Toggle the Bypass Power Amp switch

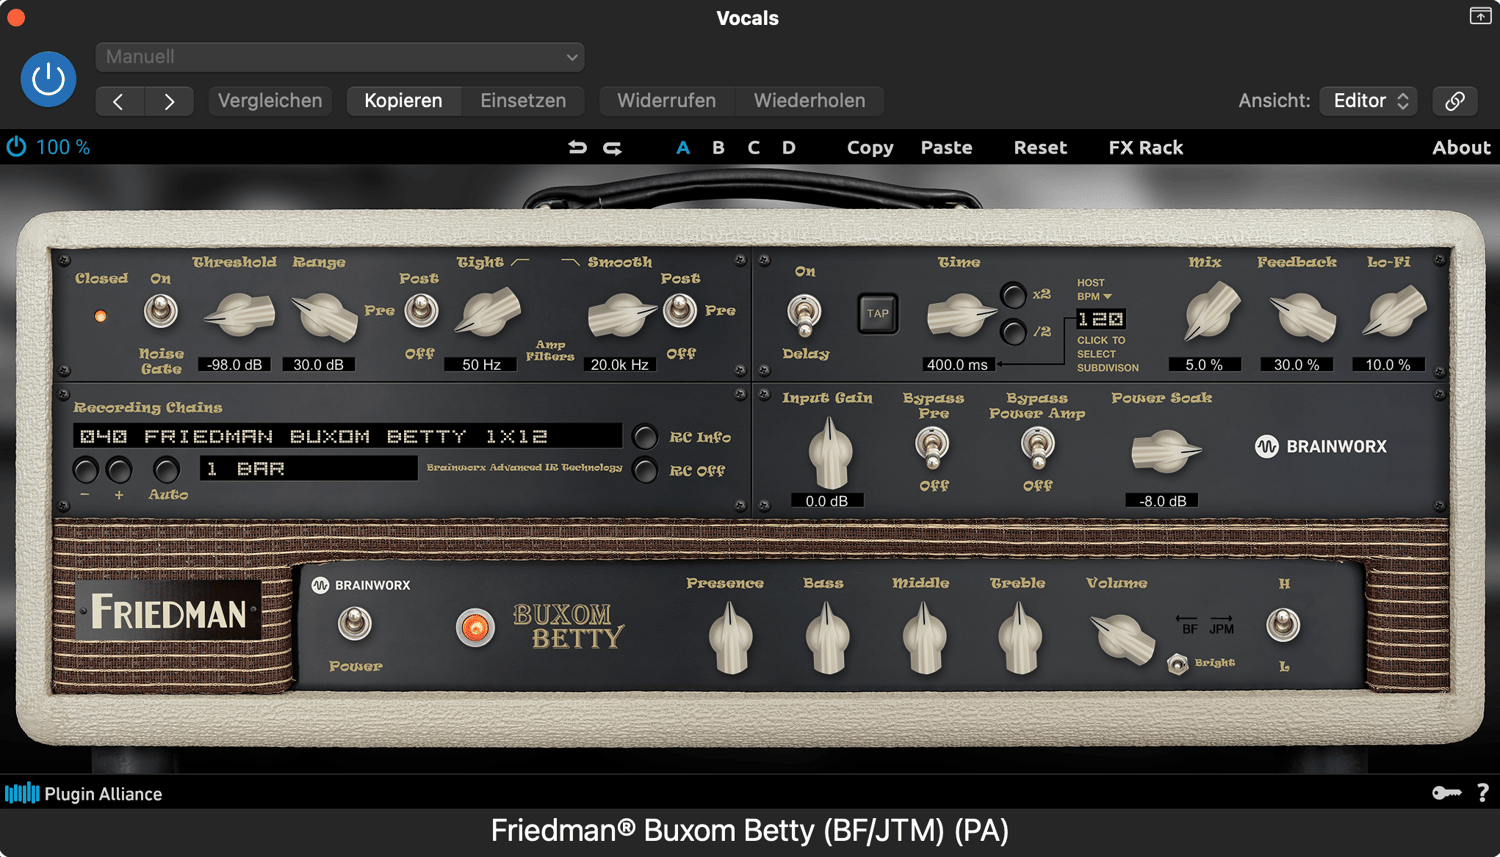point(1037,446)
